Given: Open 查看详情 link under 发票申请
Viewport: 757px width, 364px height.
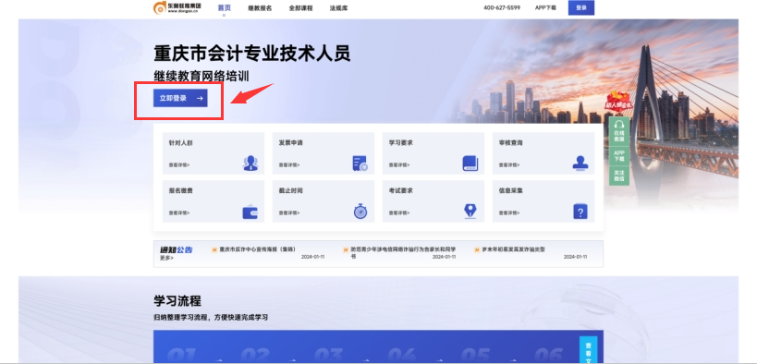Looking at the screenshot, I should [x=289, y=165].
